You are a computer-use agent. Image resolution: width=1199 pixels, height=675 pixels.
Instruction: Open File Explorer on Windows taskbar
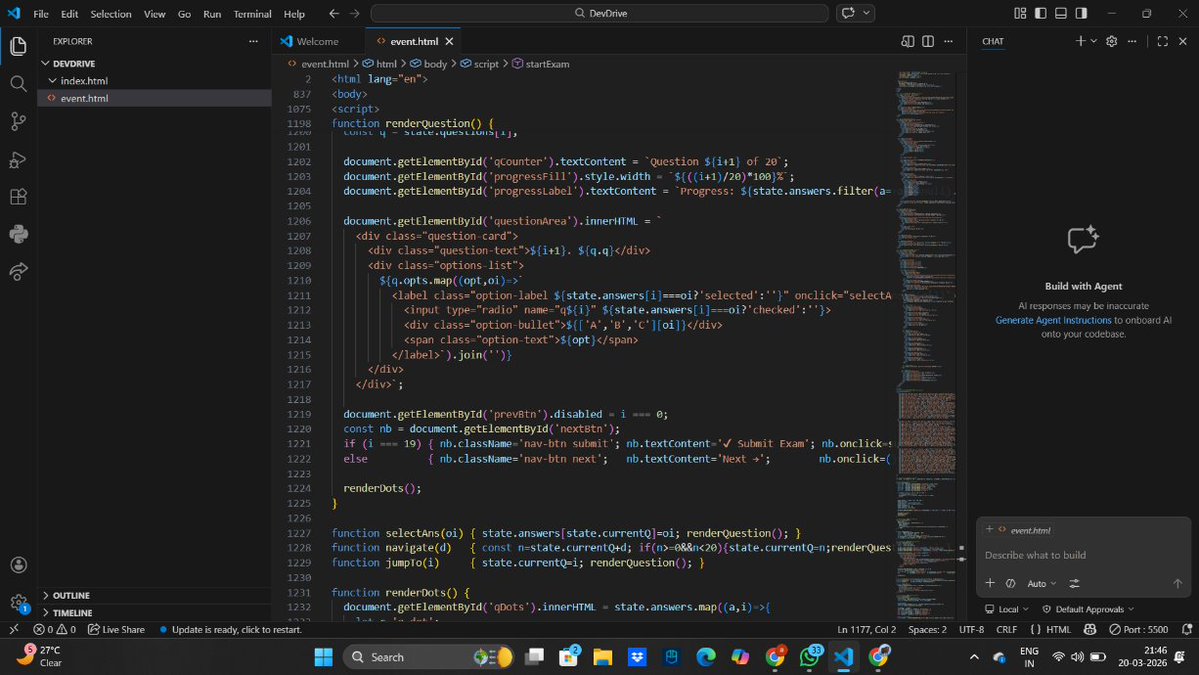click(603, 657)
